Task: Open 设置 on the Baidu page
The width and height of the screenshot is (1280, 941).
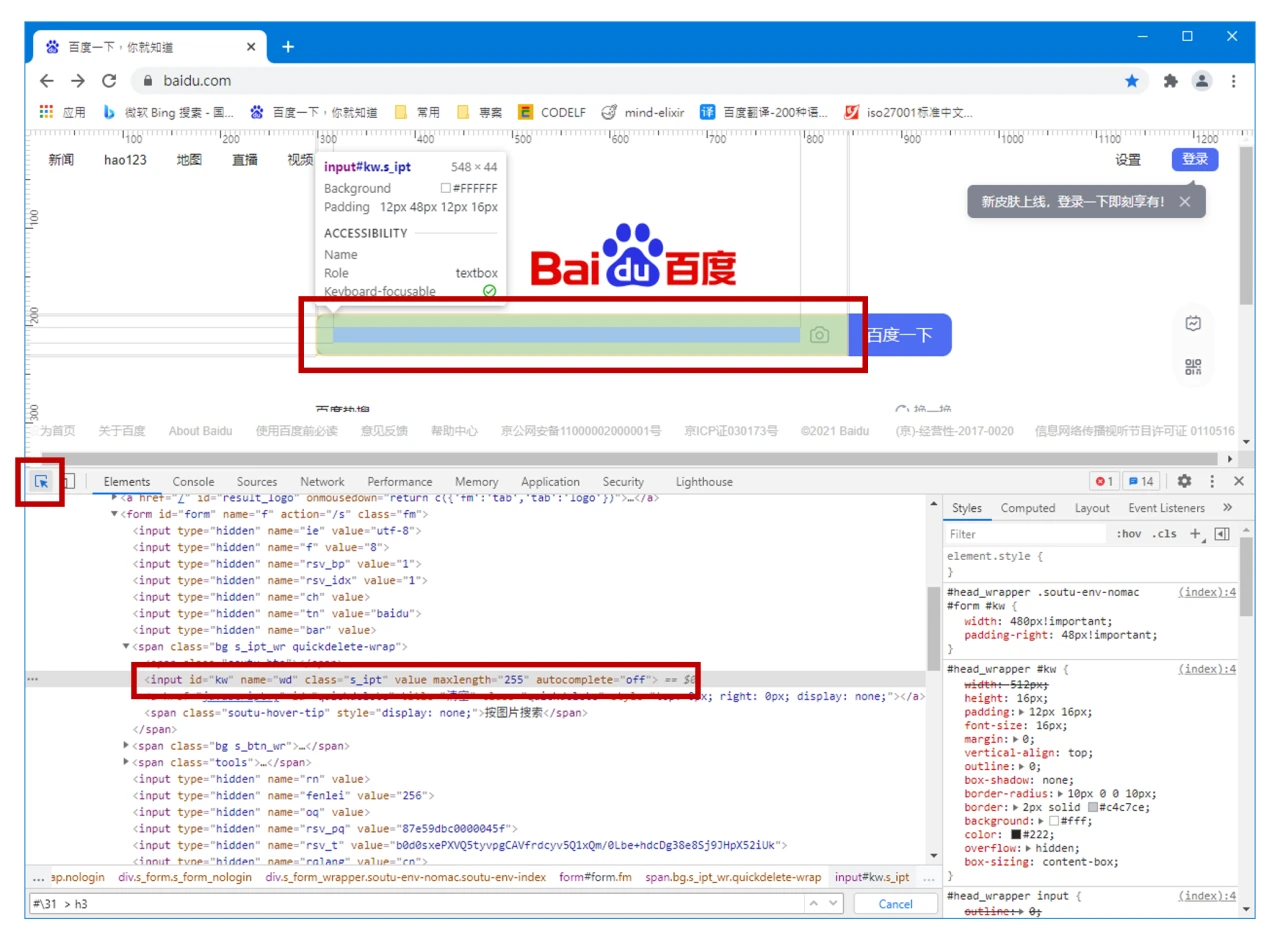Action: (x=1129, y=160)
